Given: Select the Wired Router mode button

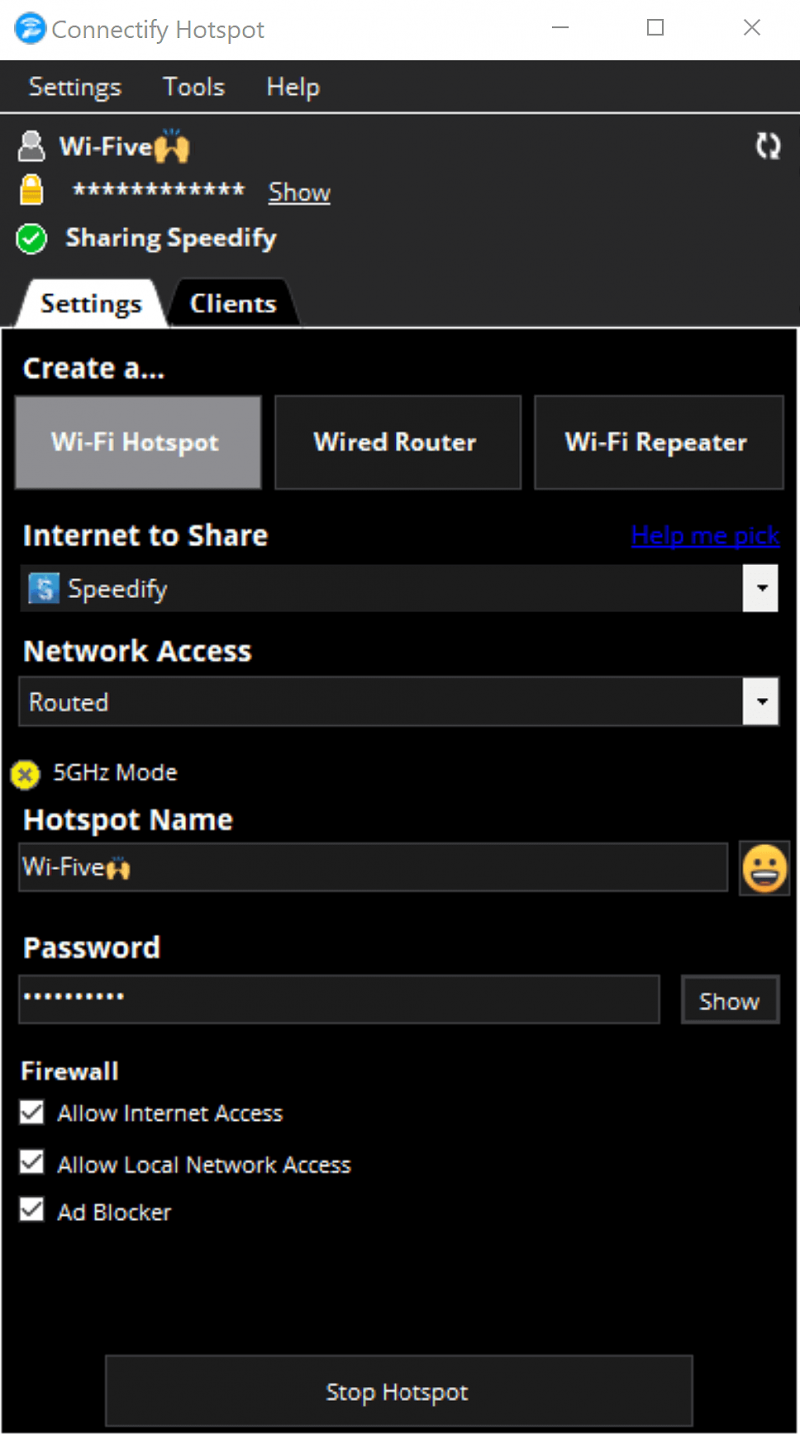Looking at the screenshot, I should (397, 443).
